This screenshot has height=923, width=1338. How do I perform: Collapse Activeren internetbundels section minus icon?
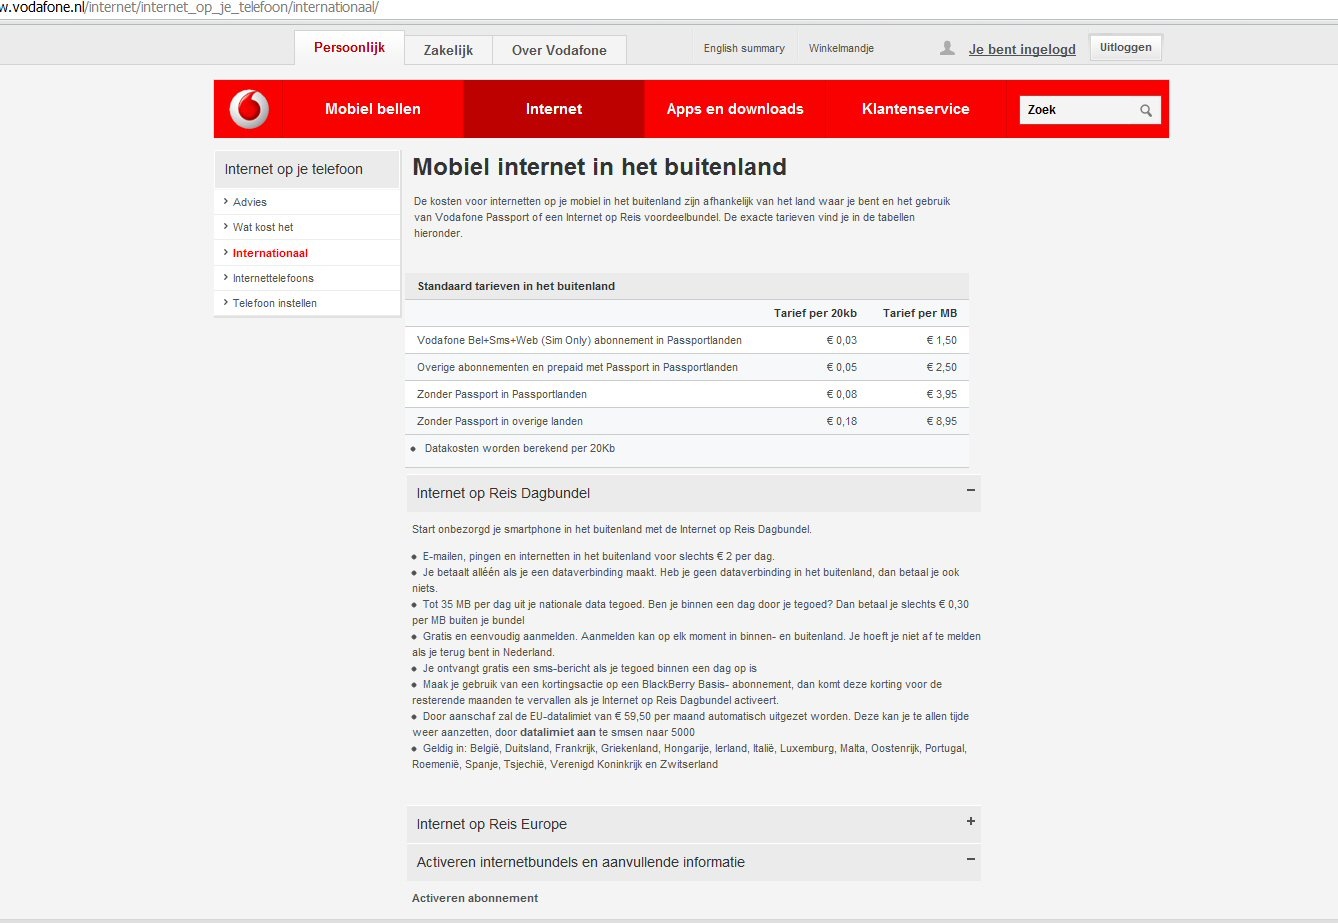(970, 859)
